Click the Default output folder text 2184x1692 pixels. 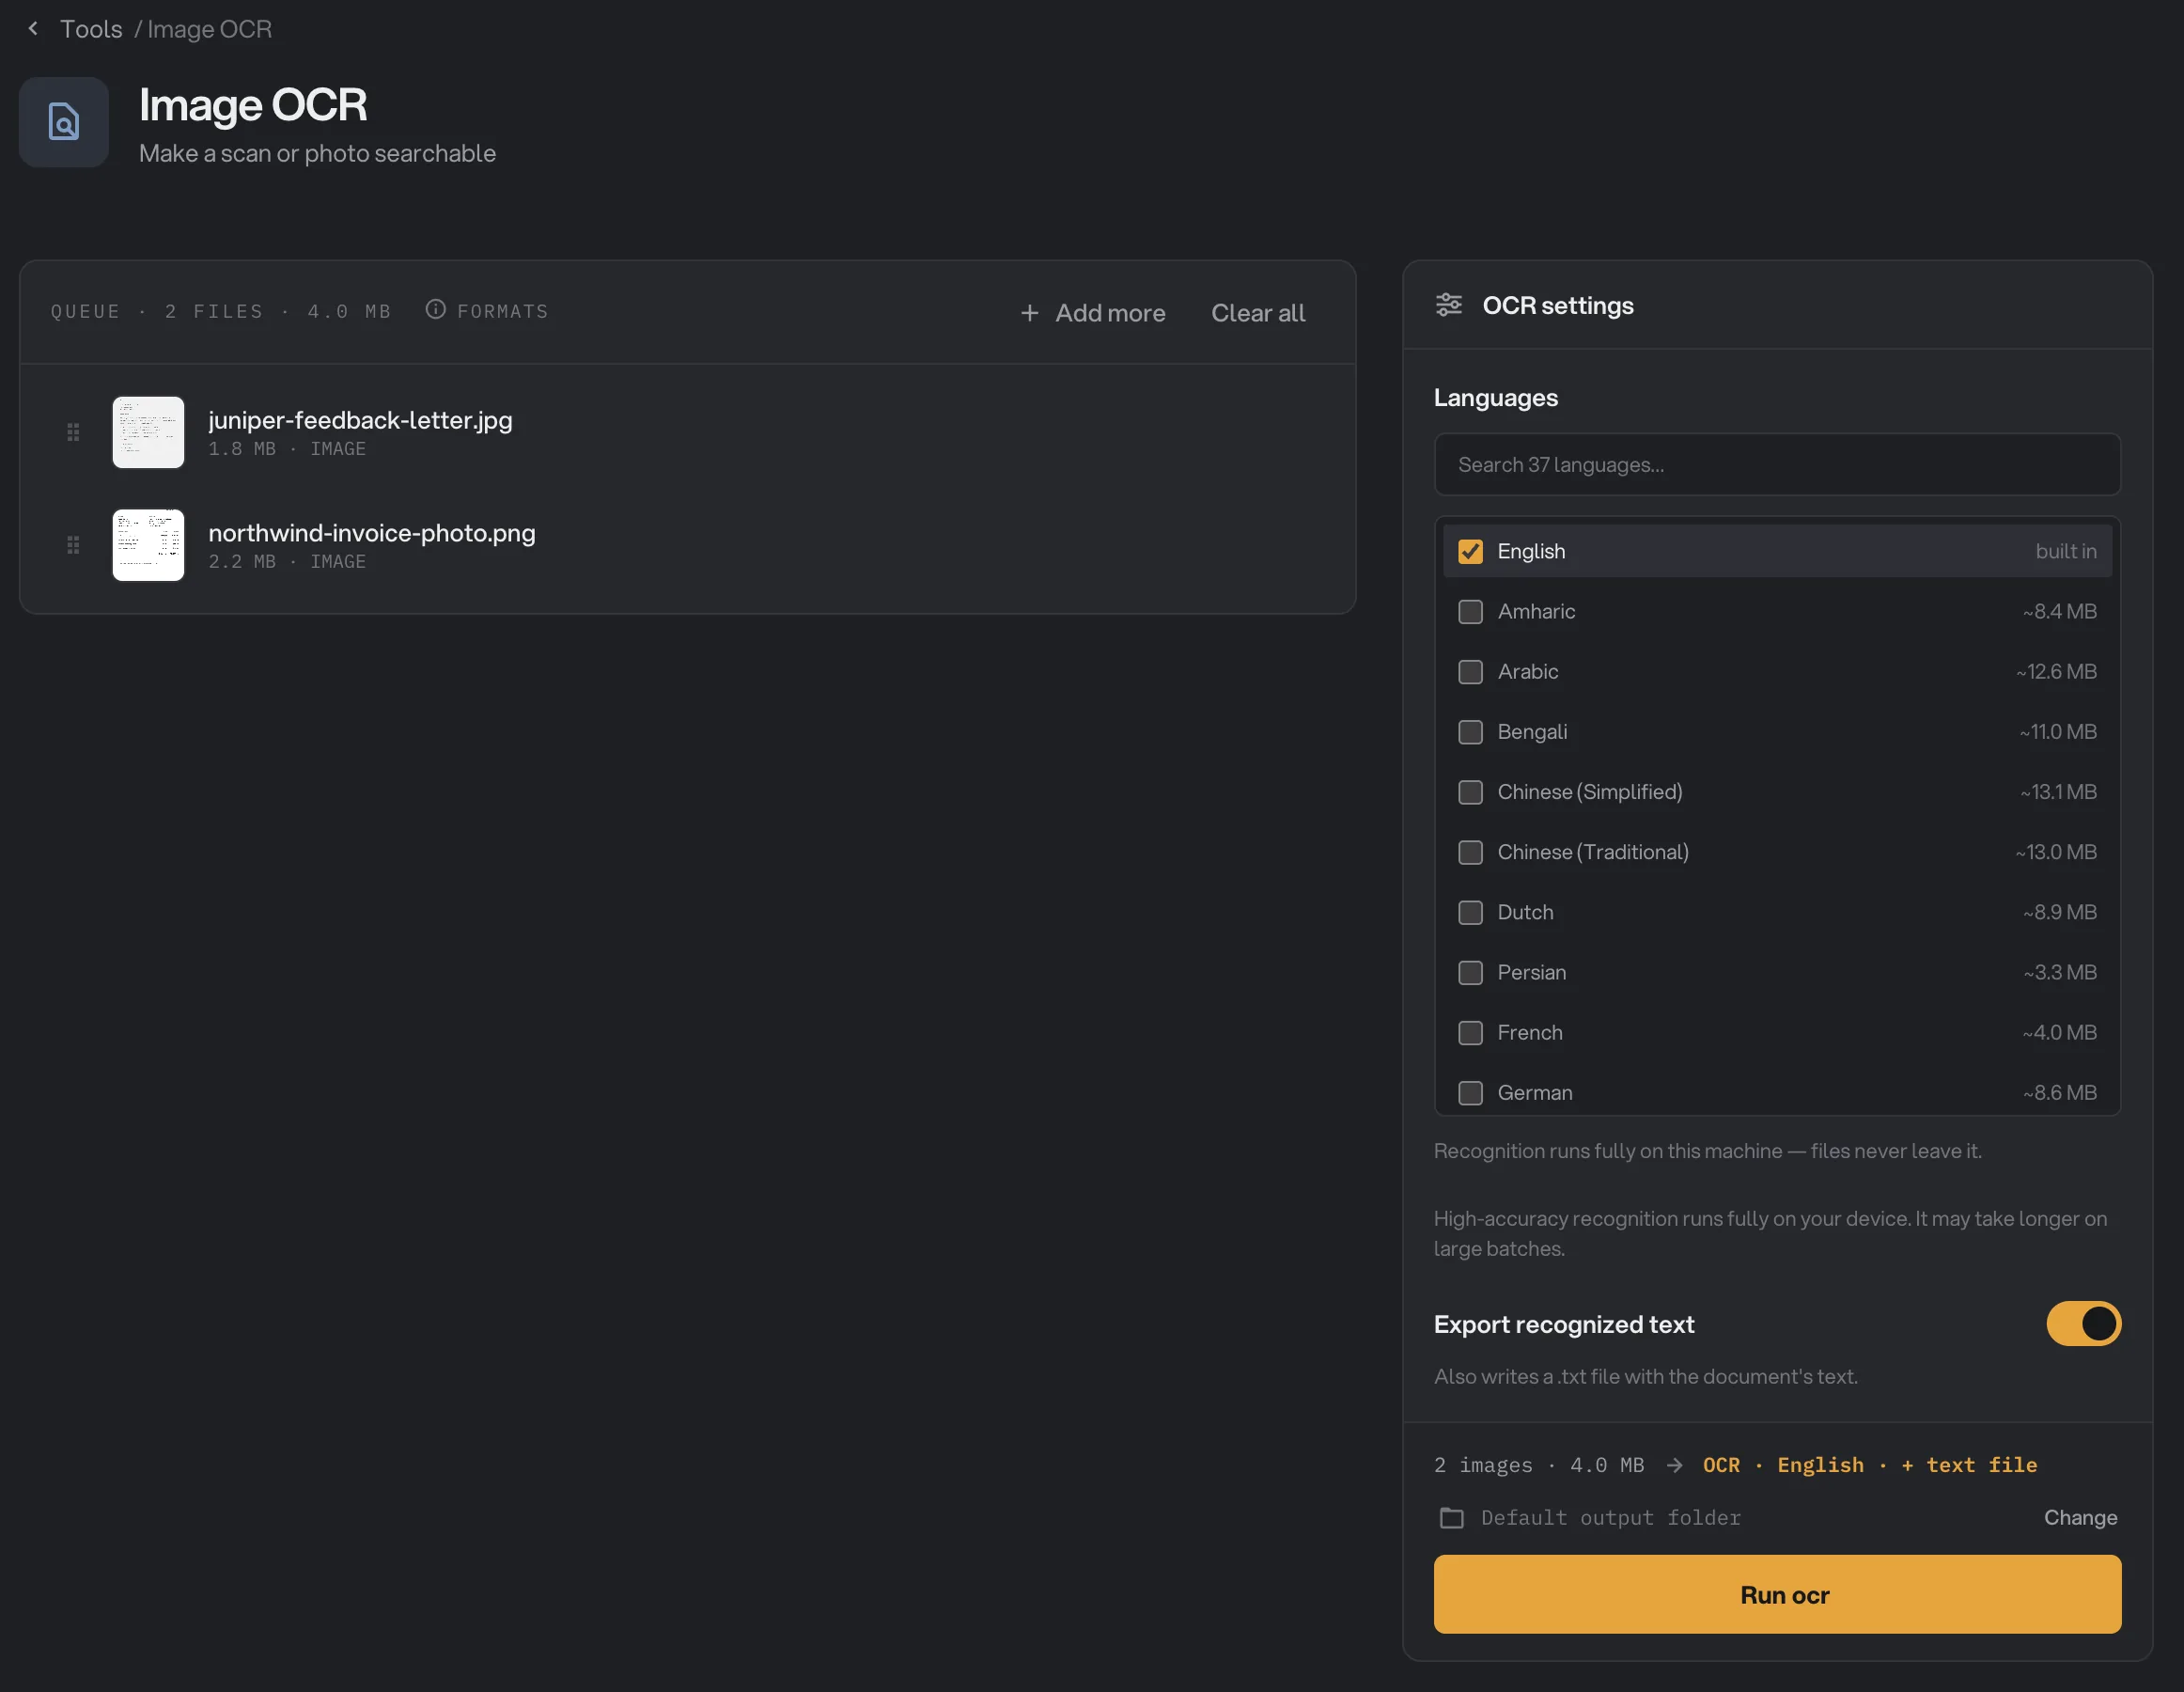[x=1610, y=1518]
